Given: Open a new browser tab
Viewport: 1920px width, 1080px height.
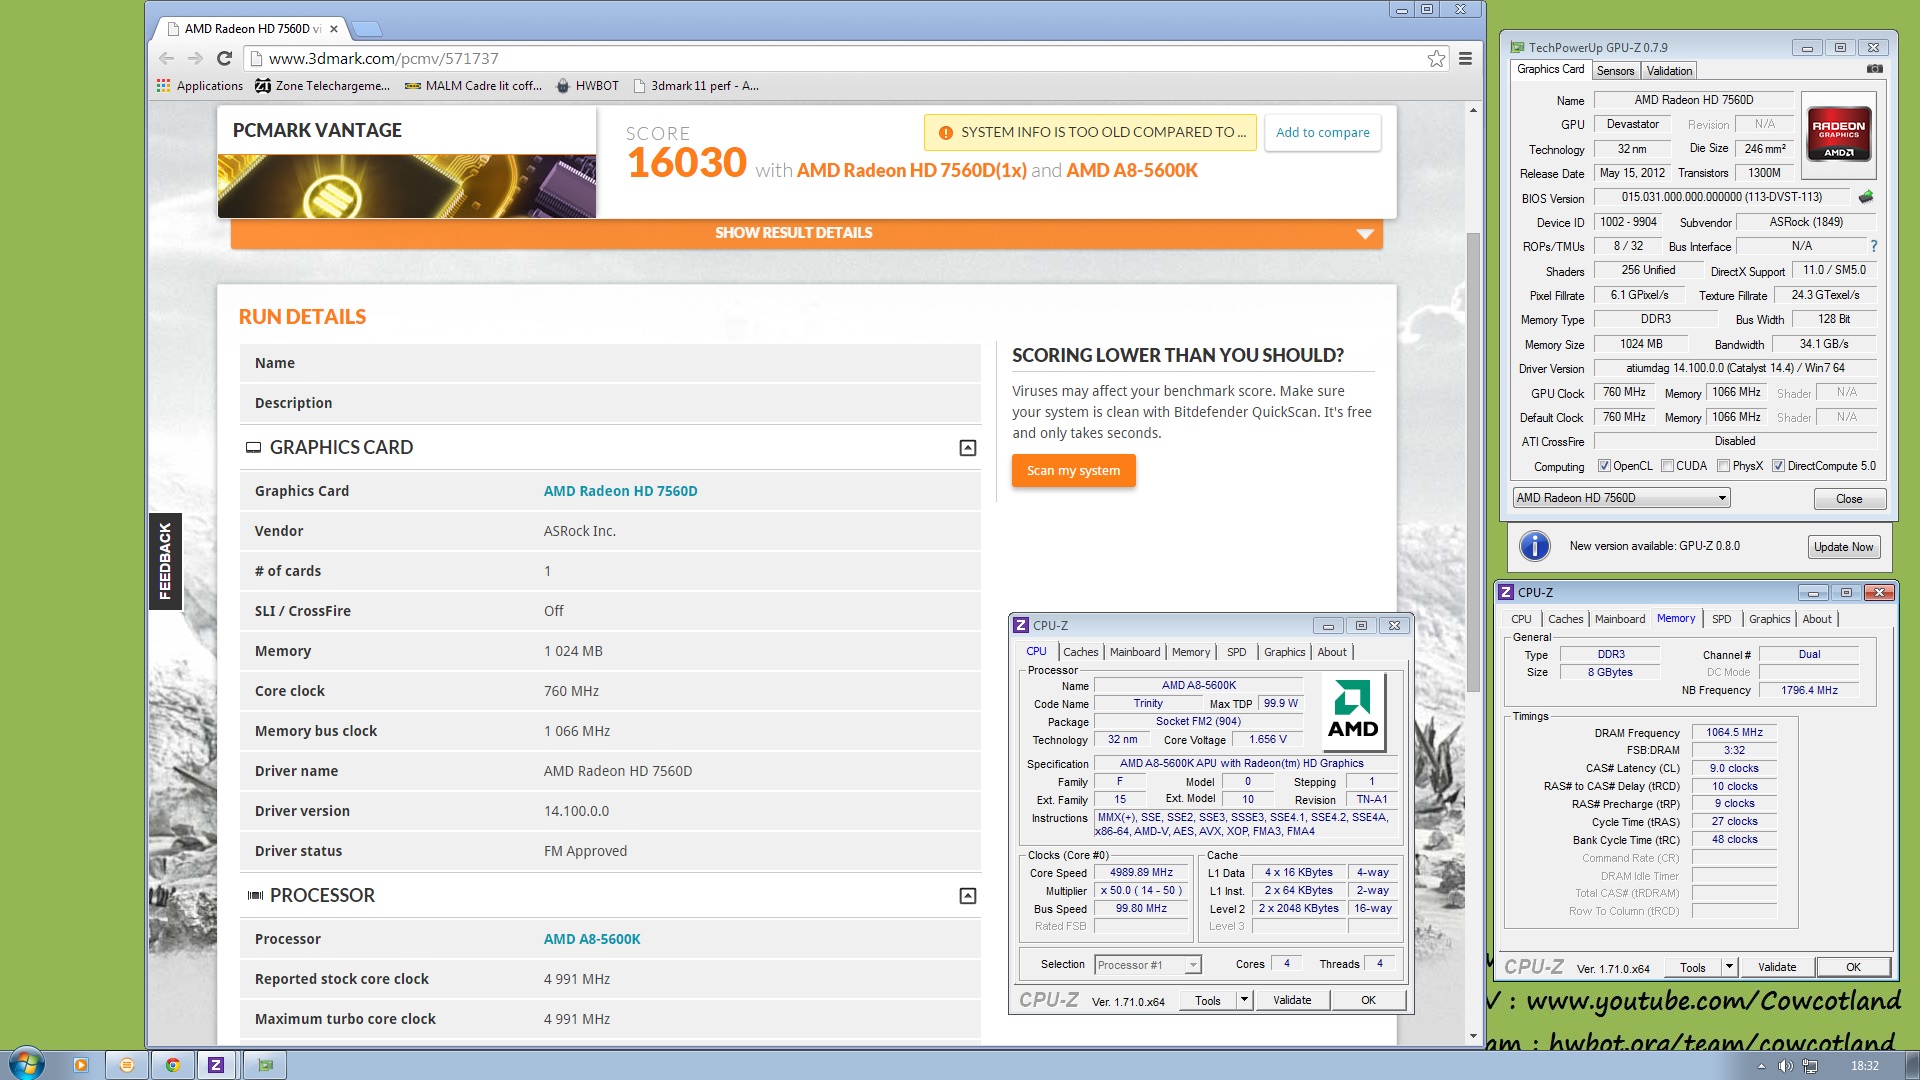Looking at the screenshot, I should pos(367,29).
